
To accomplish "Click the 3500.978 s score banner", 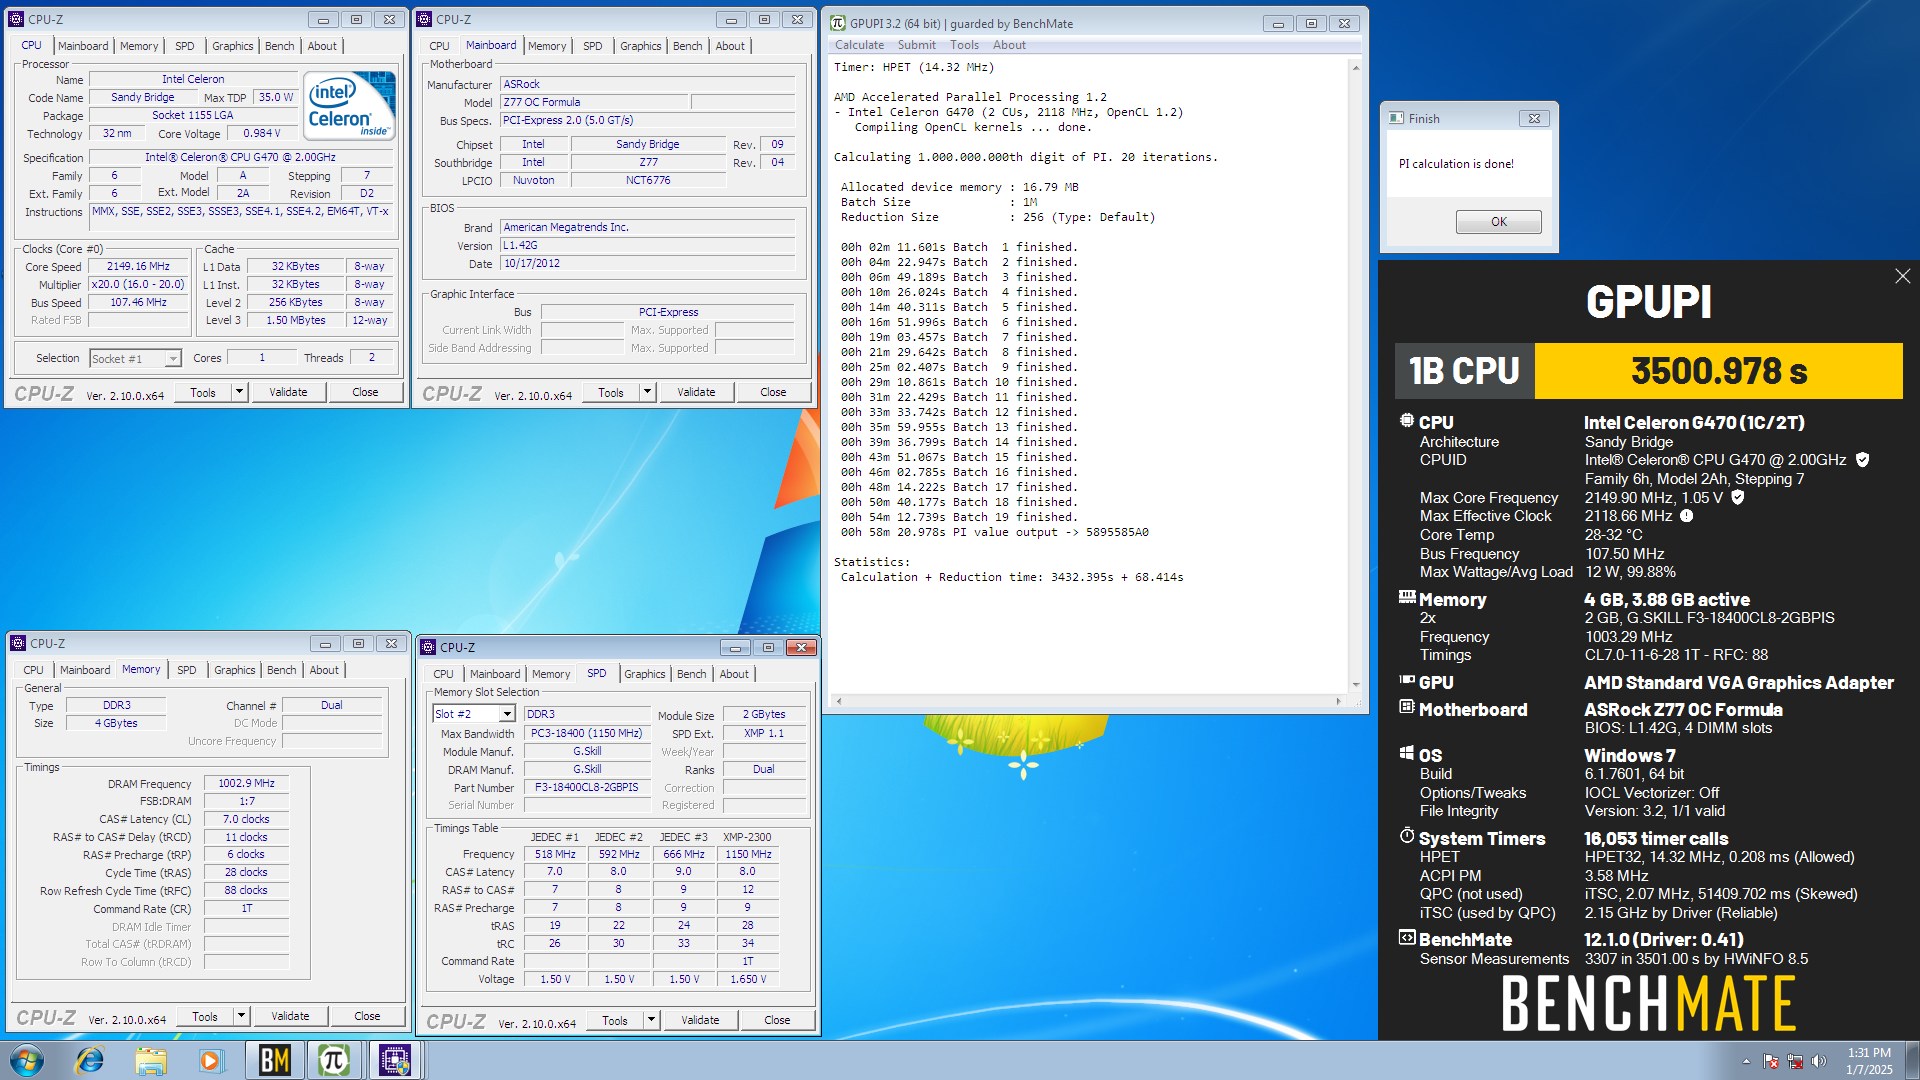I will point(1719,371).
